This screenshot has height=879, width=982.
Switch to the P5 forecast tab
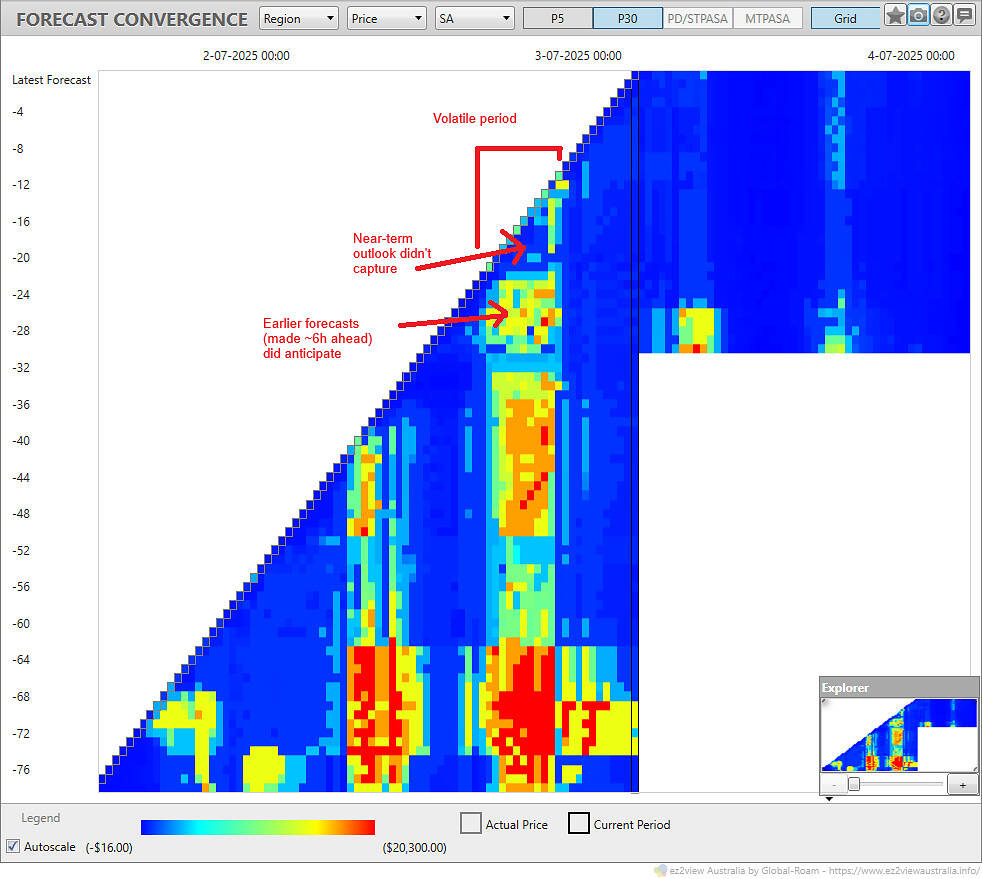pyautogui.click(x=557, y=18)
